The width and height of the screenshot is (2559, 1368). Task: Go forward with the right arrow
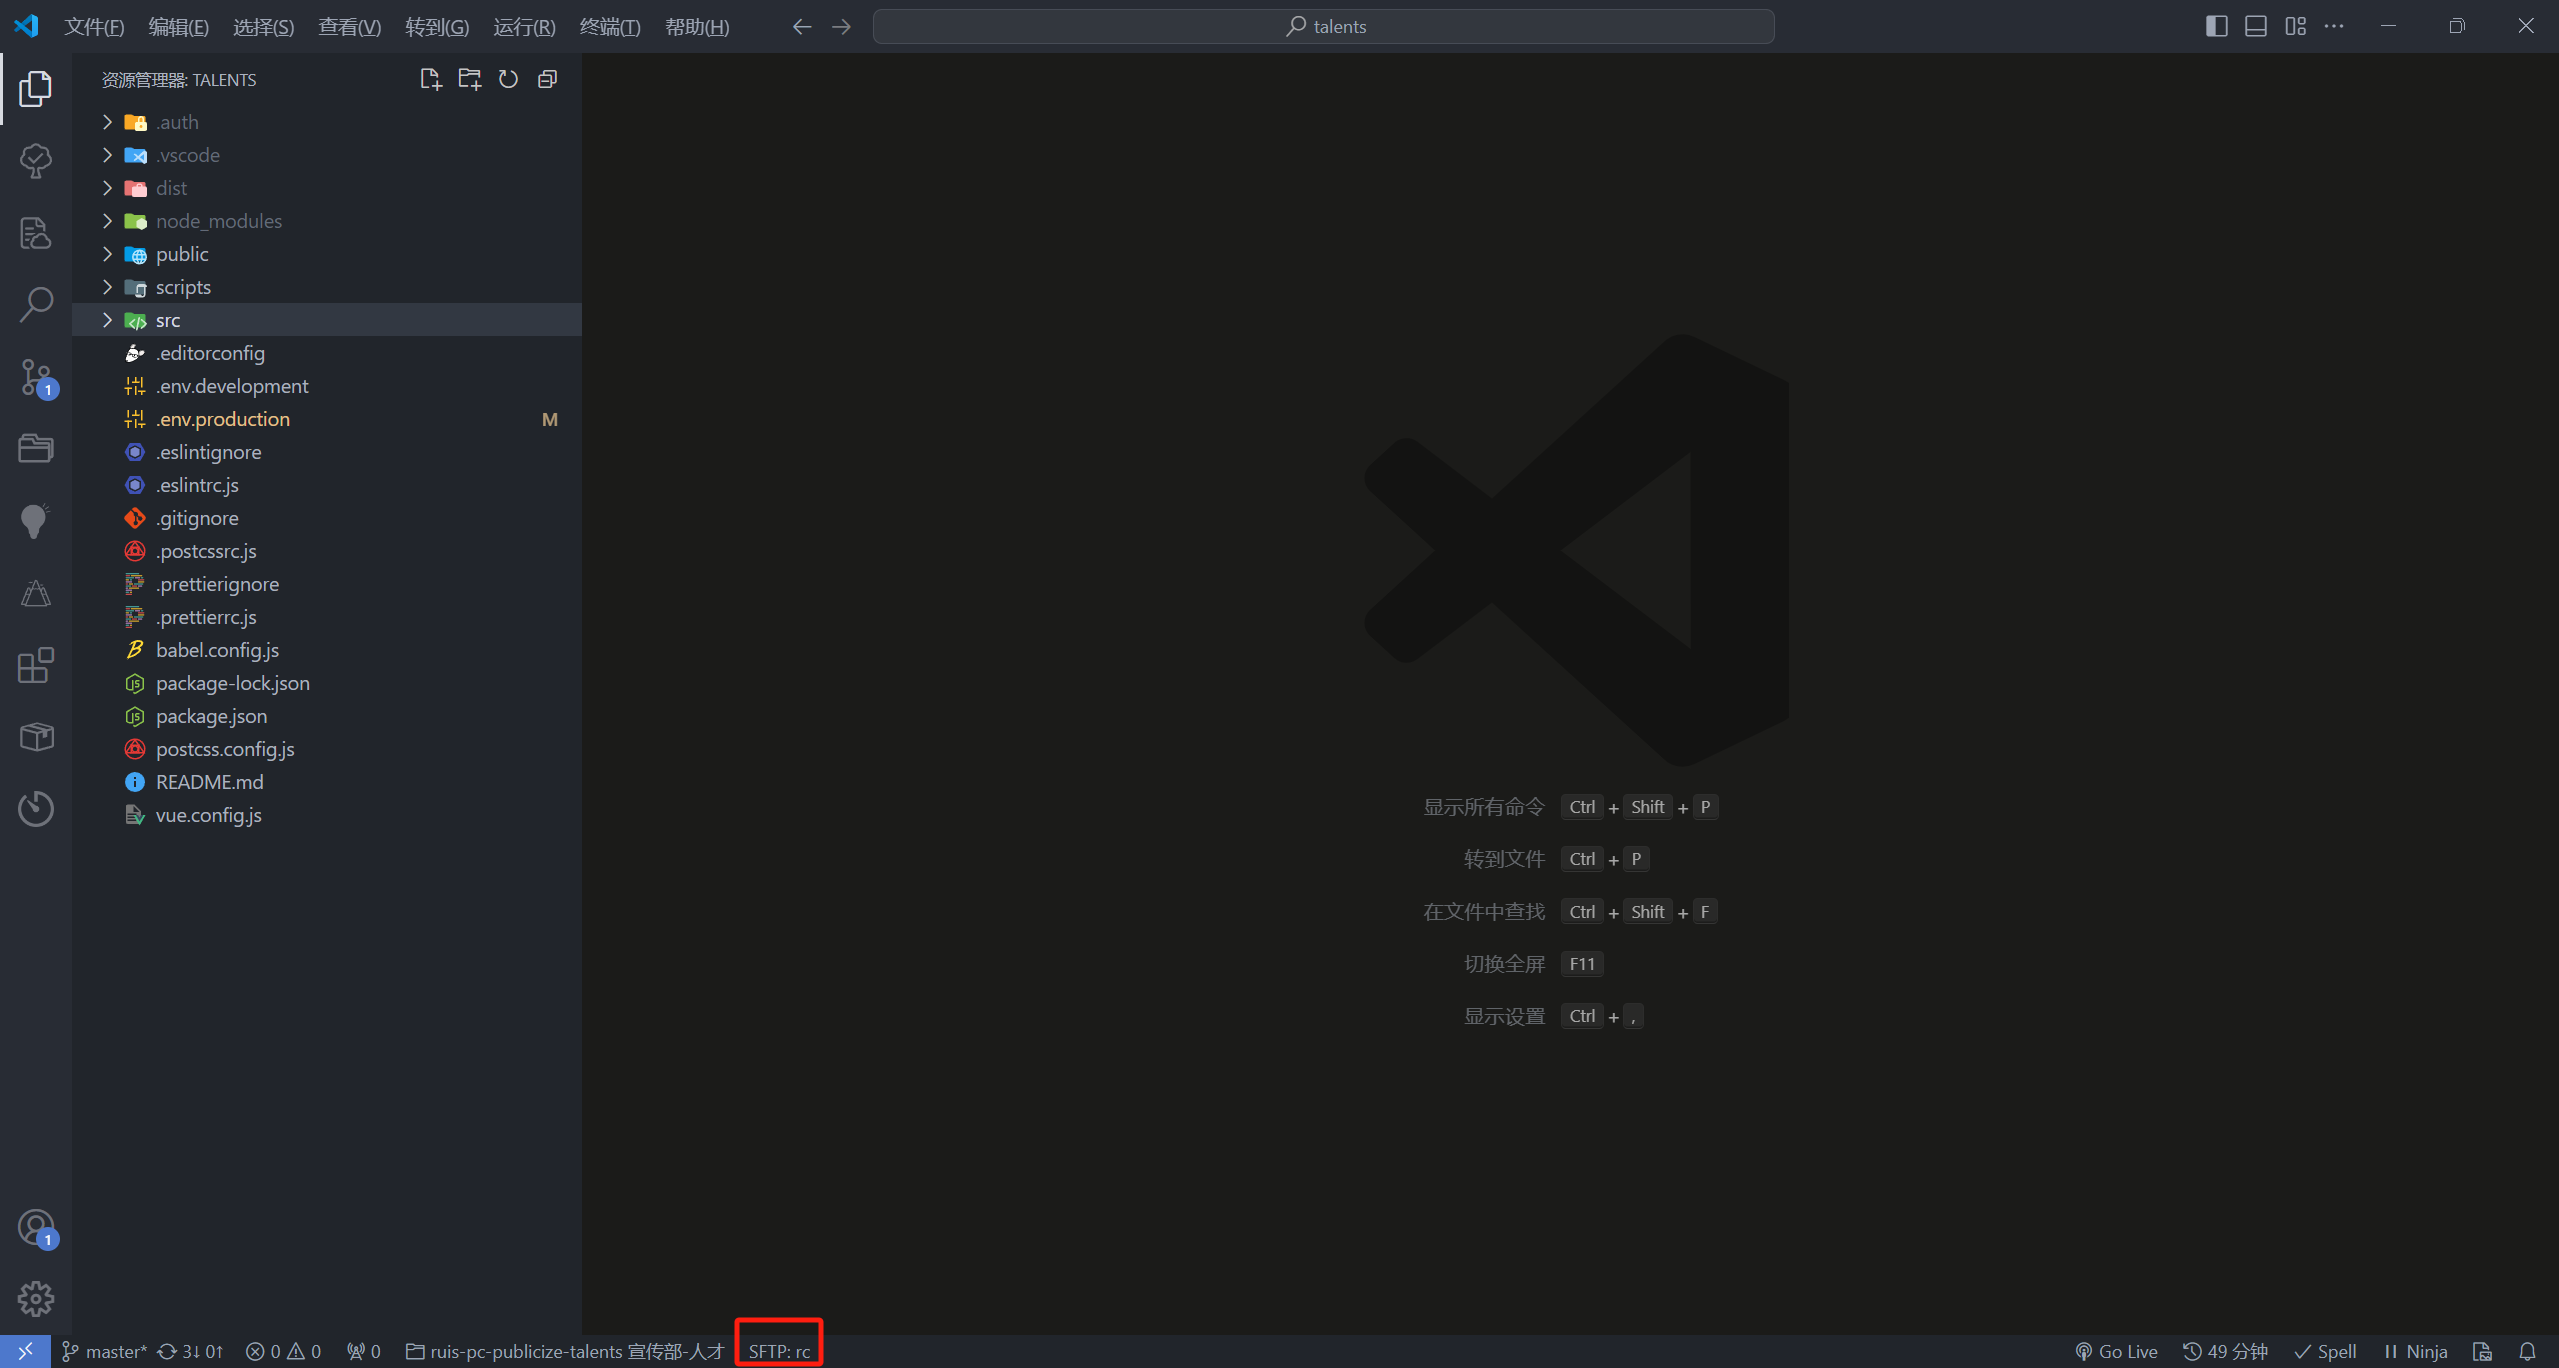[x=841, y=27]
